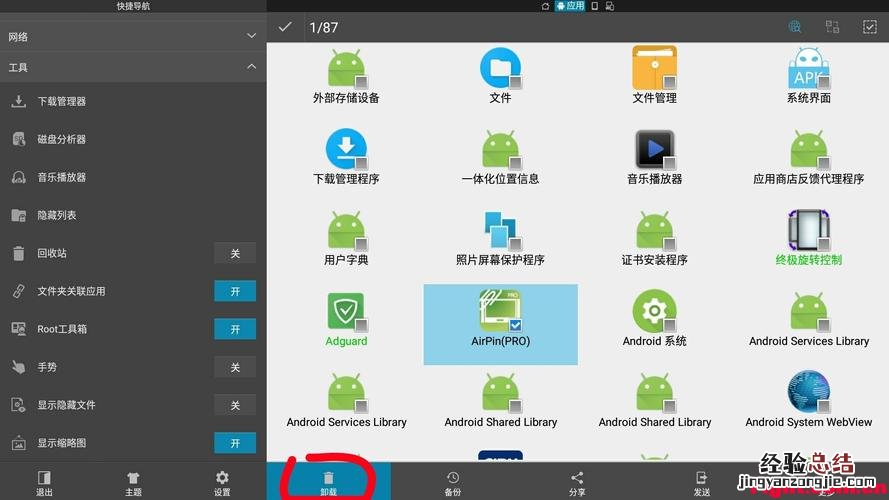Click the 退出 exit button
The image size is (889, 500).
click(x=44, y=484)
